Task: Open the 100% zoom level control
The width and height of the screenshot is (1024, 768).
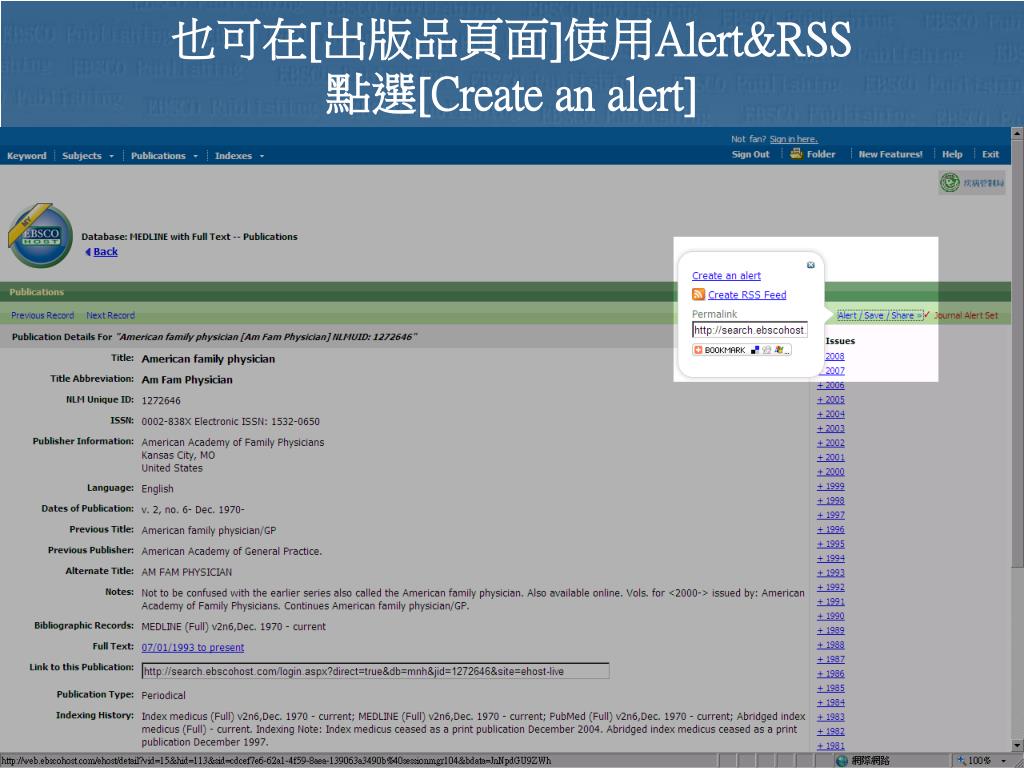Action: (983, 760)
